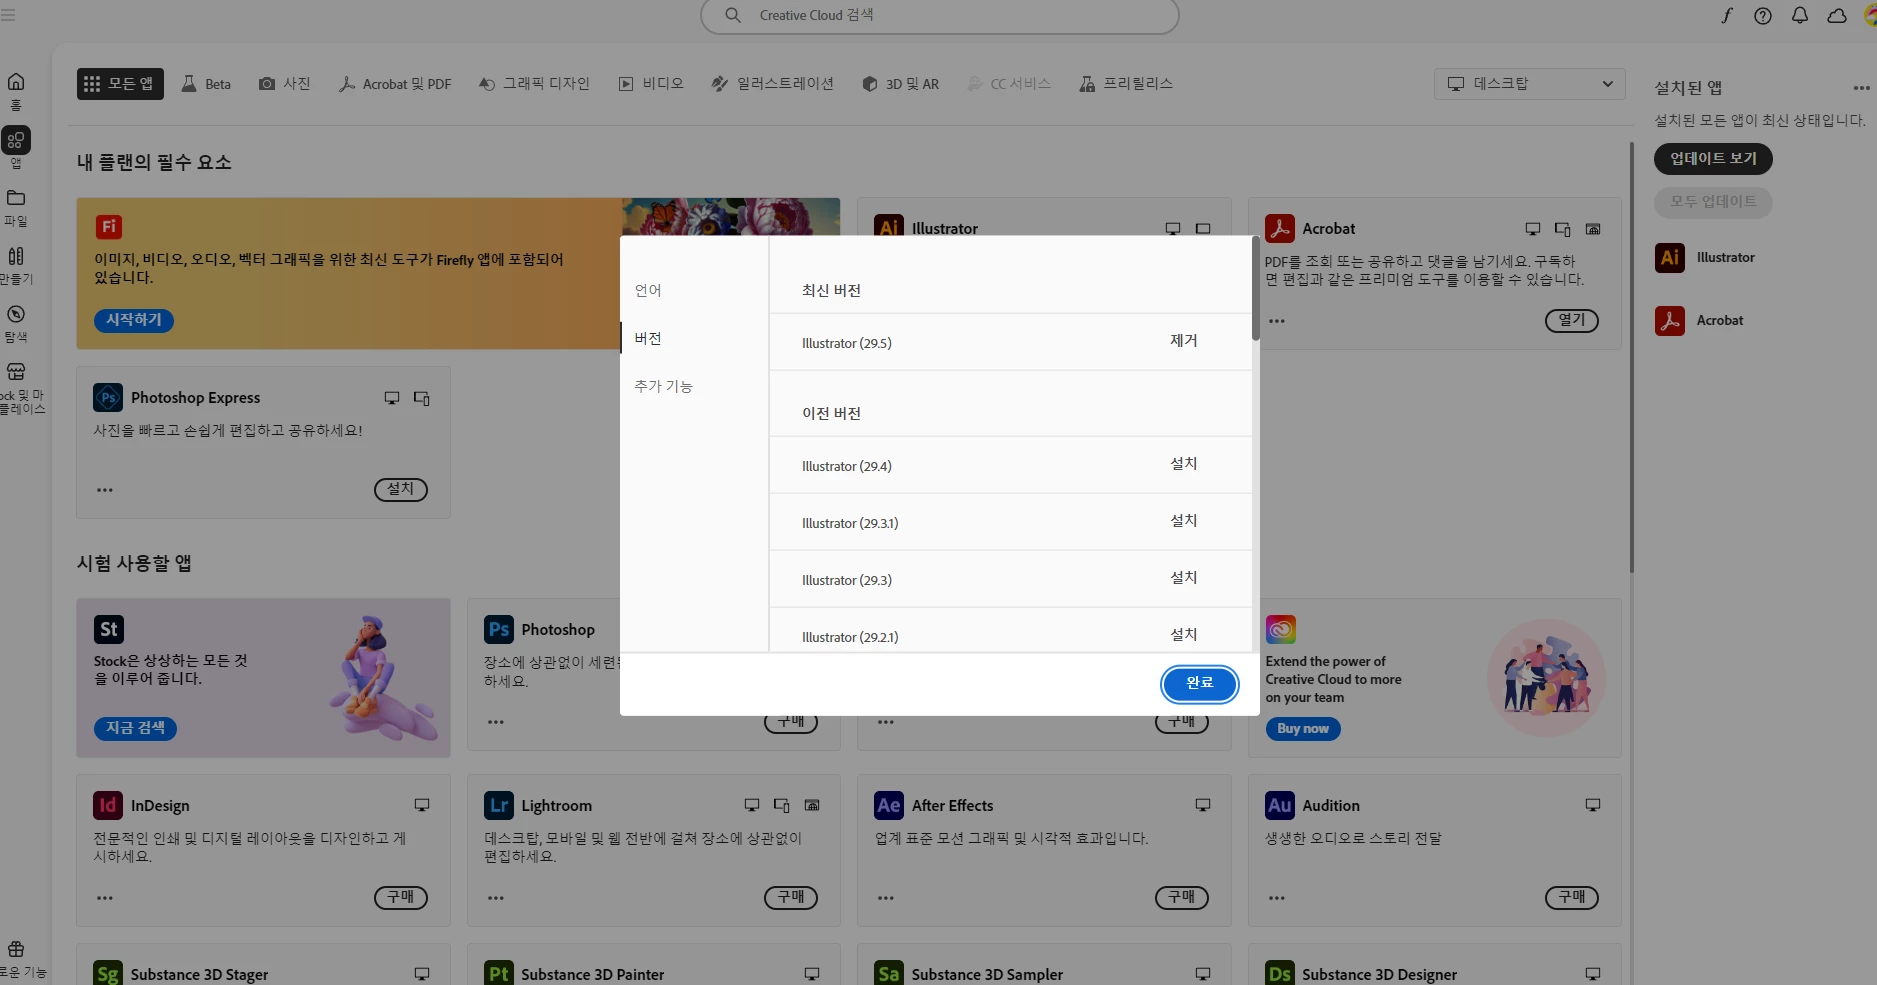Click the Adobe Stock 'St' icon

[109, 629]
